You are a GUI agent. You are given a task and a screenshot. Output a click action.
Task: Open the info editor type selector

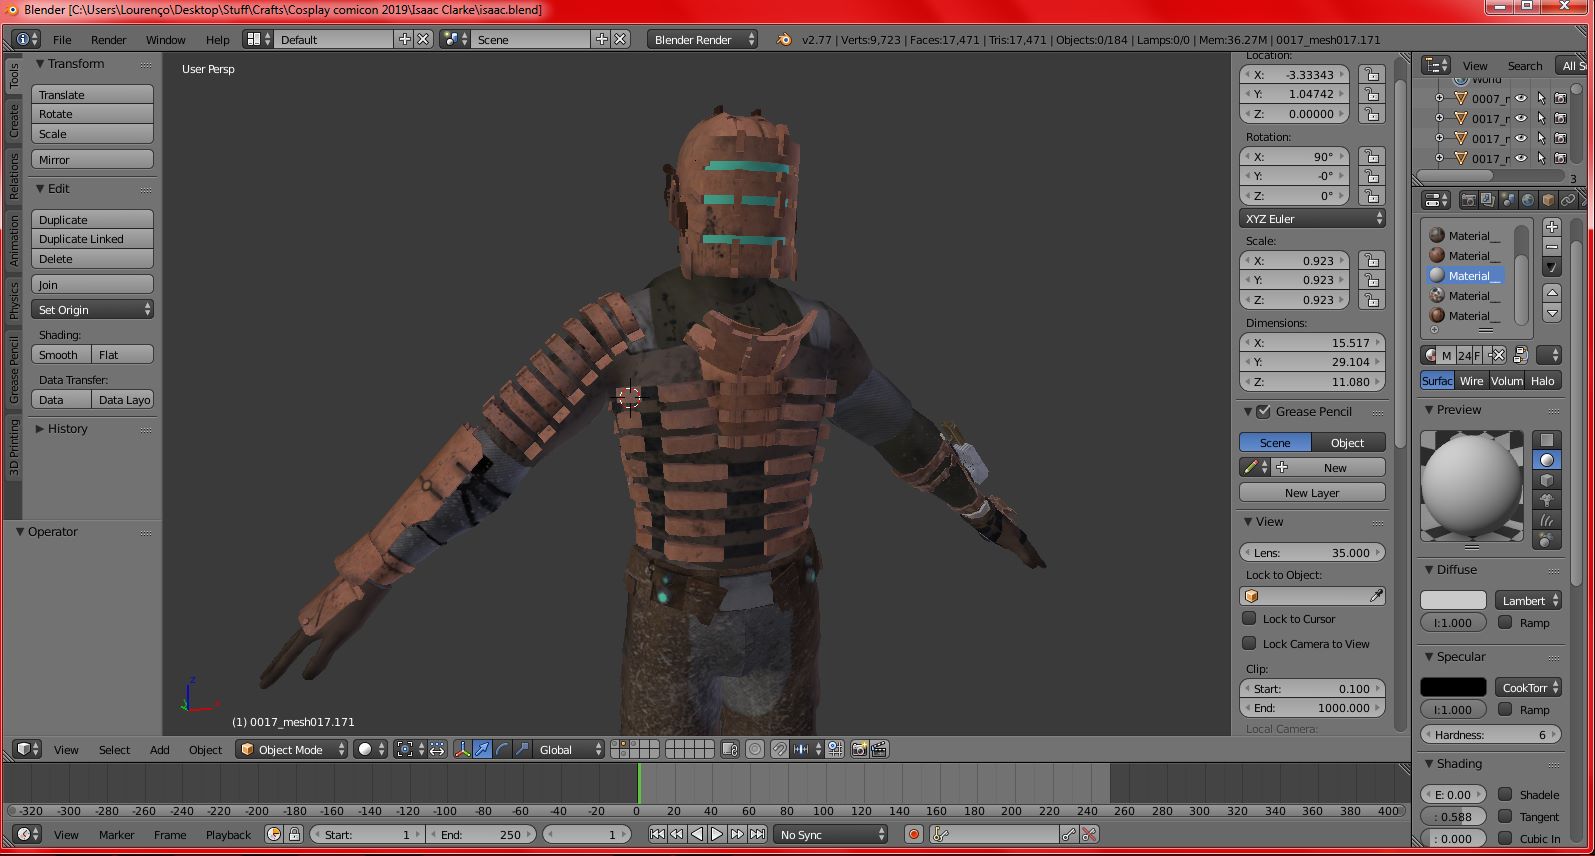point(27,39)
